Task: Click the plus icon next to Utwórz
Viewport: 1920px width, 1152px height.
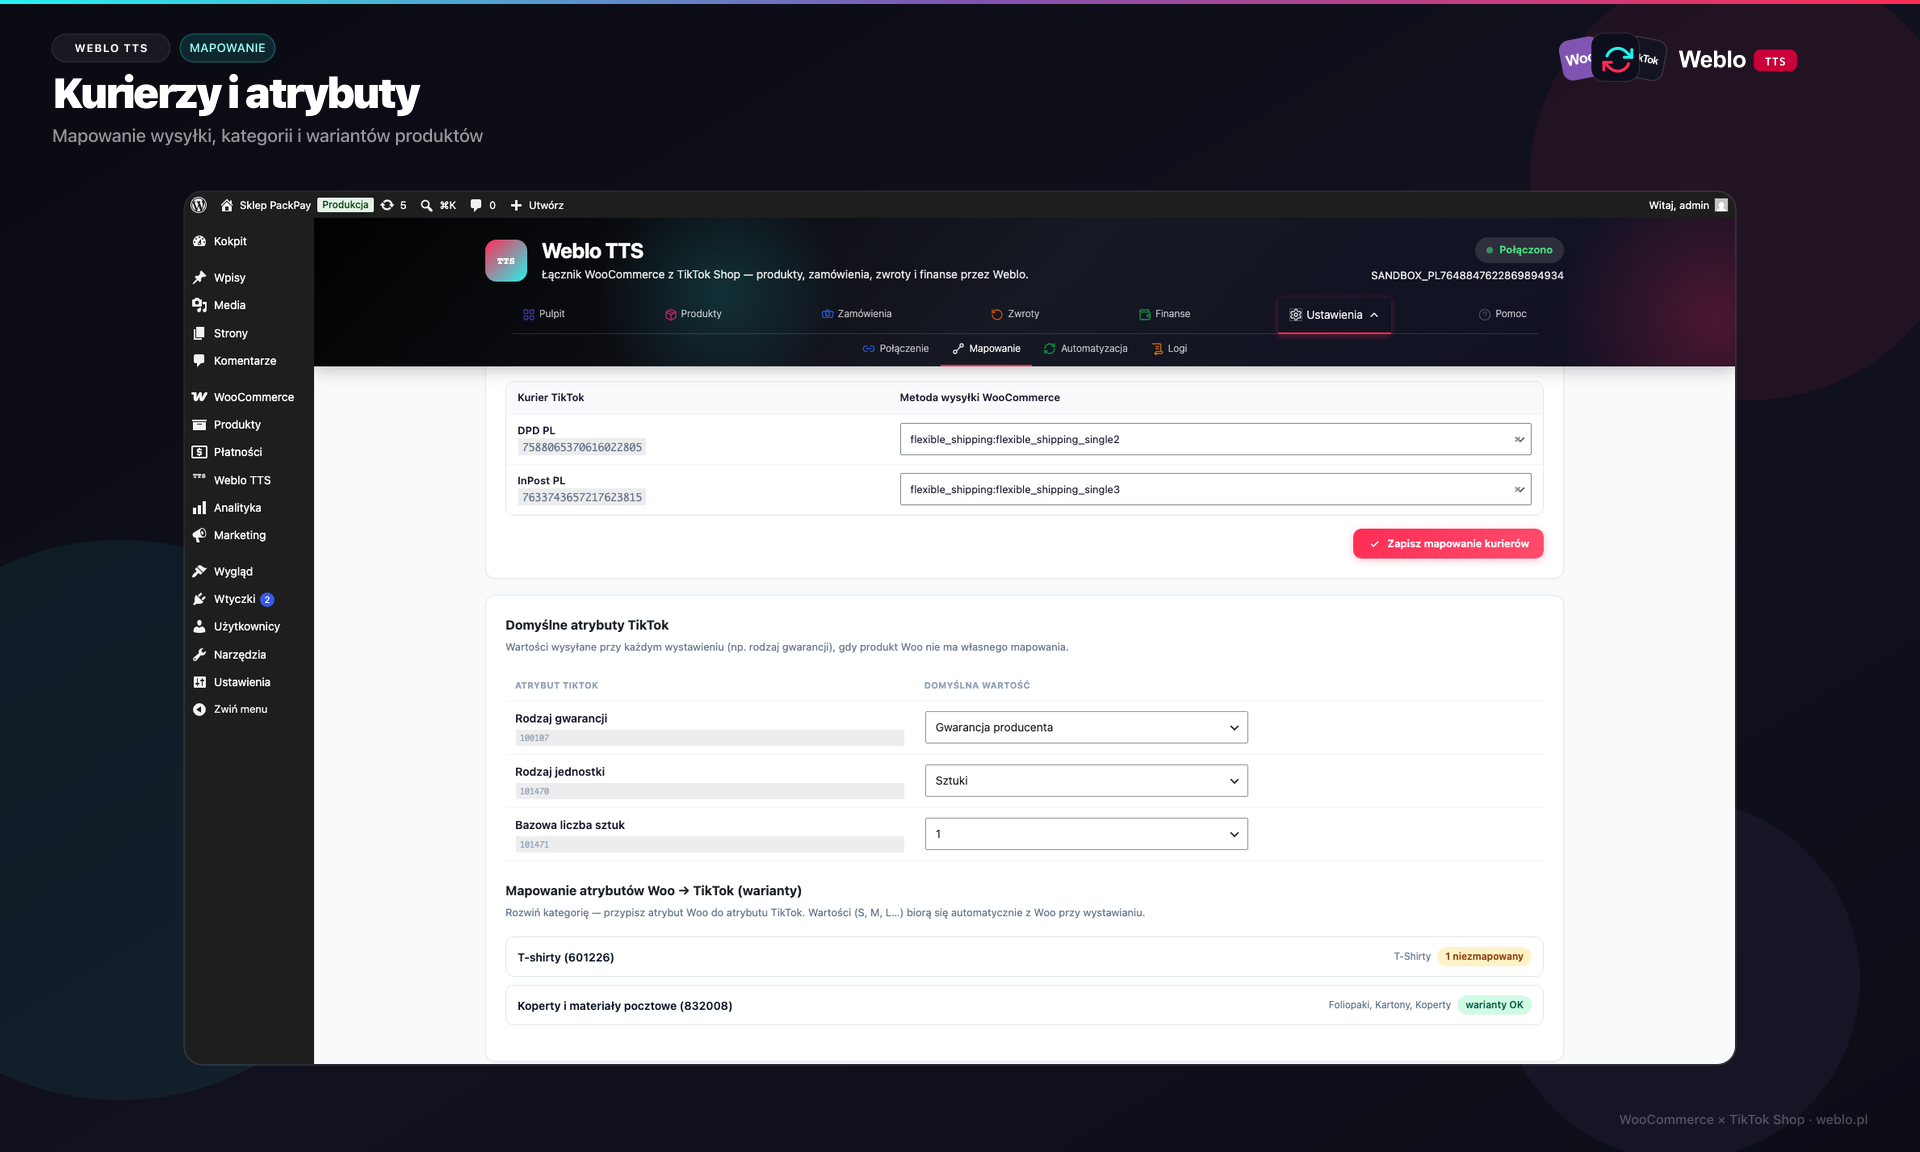Action: pos(516,205)
